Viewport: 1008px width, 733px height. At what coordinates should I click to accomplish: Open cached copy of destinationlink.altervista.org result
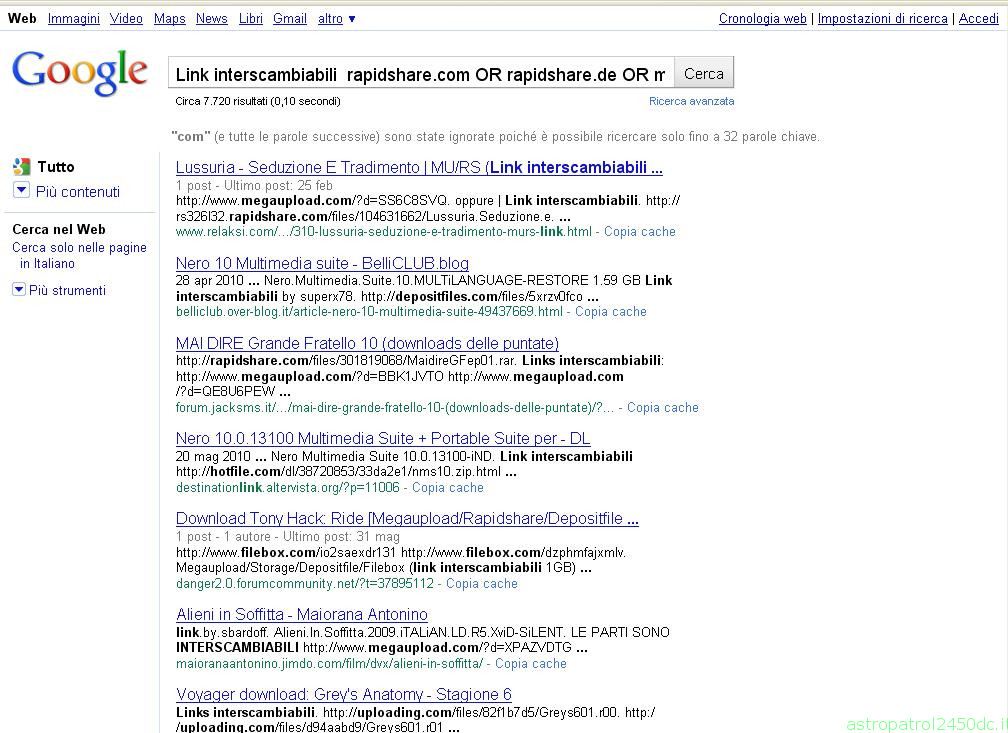448,487
